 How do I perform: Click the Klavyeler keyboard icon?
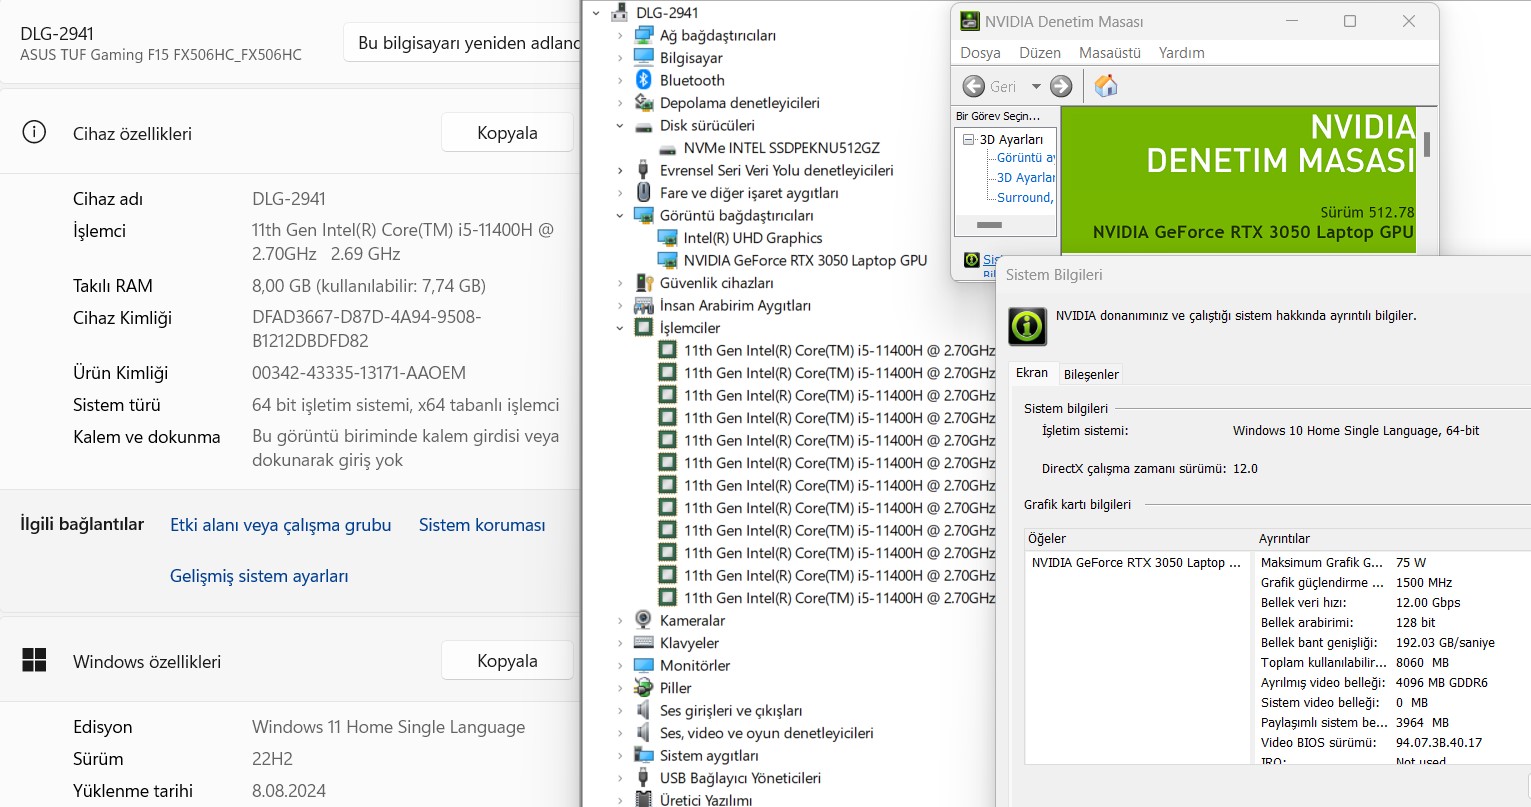pyautogui.click(x=644, y=643)
